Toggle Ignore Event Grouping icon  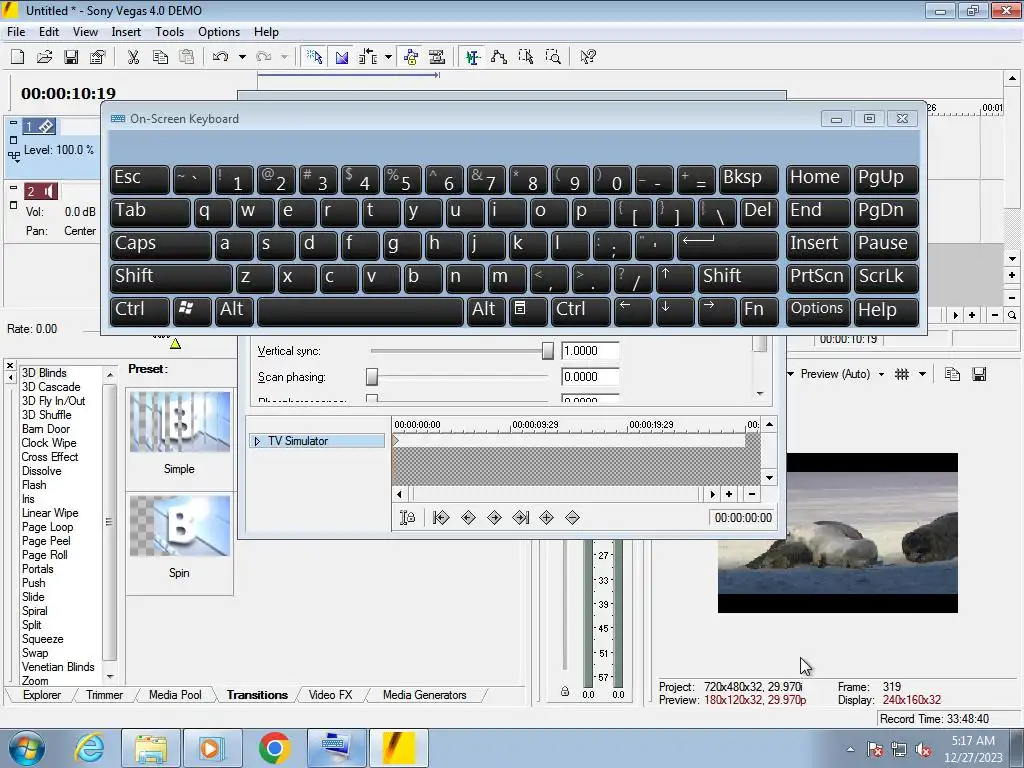click(x=437, y=57)
